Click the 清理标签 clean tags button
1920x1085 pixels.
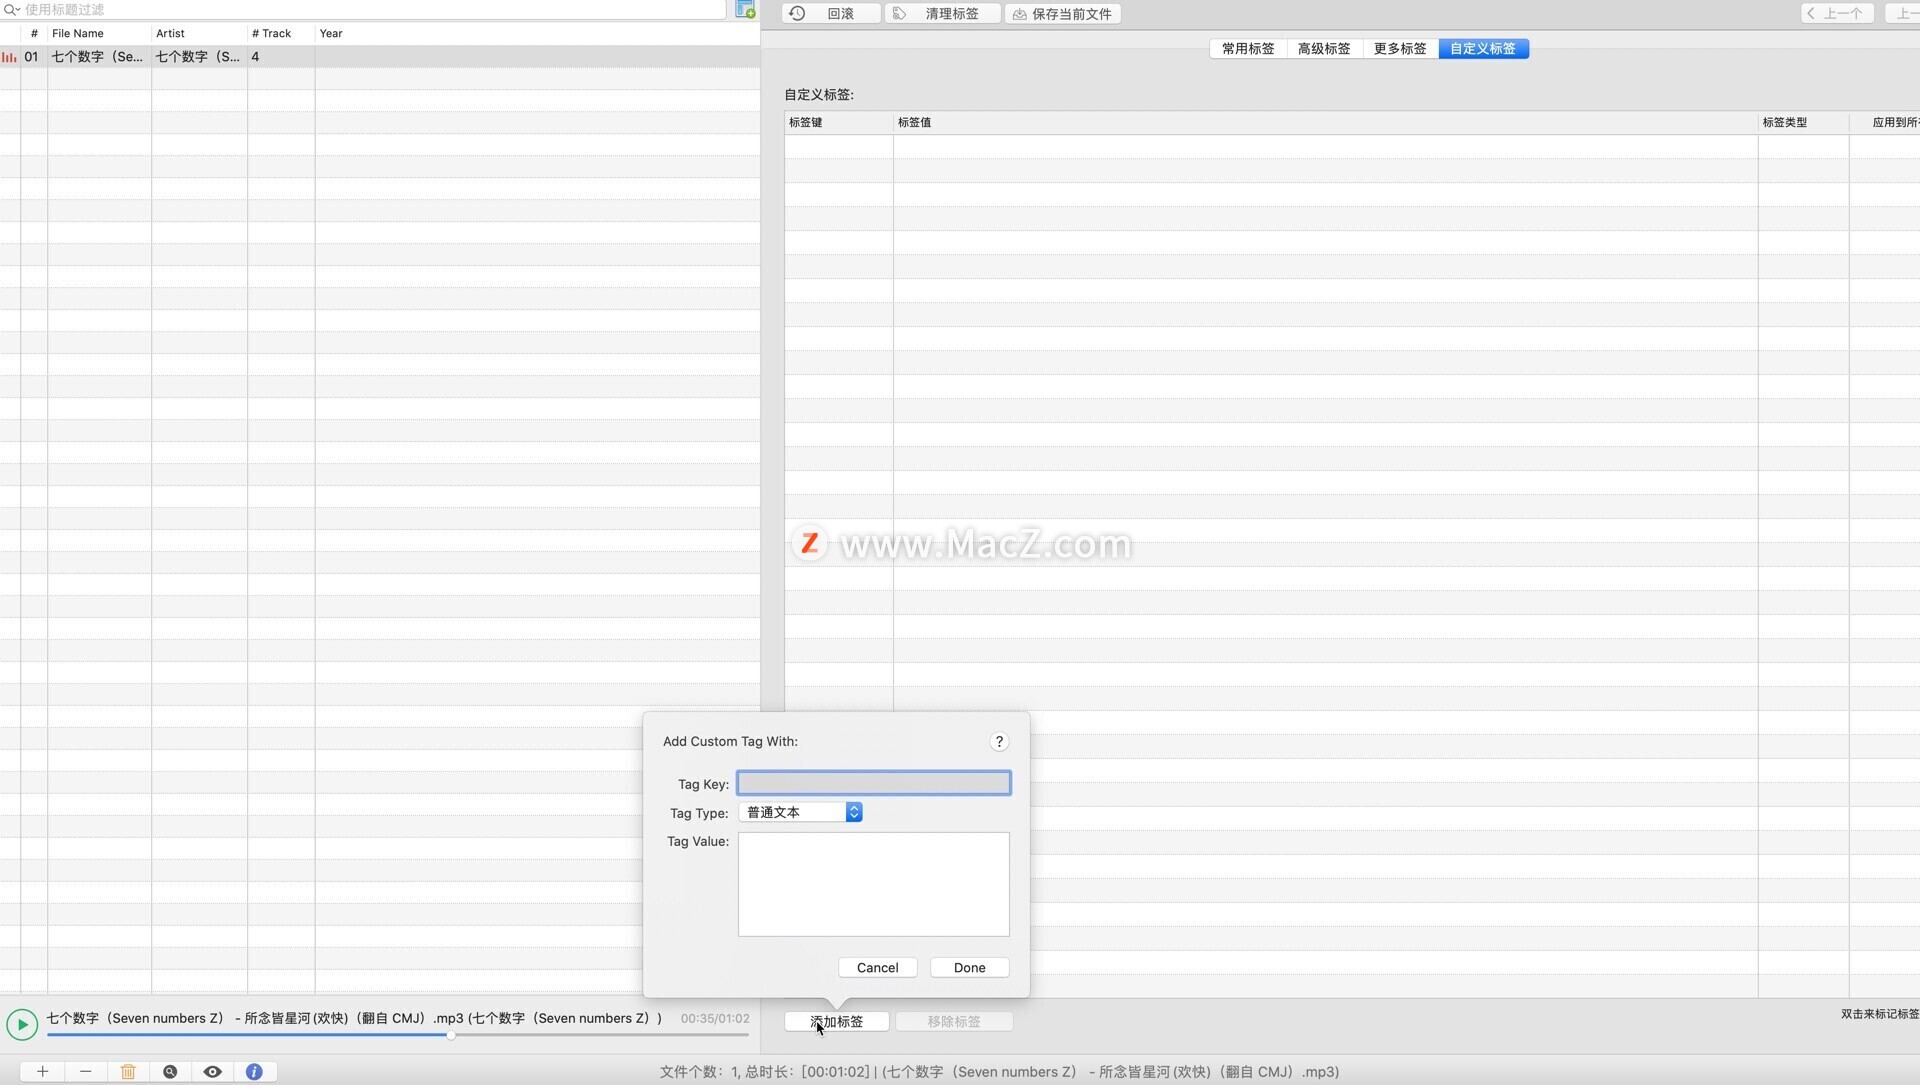(941, 14)
